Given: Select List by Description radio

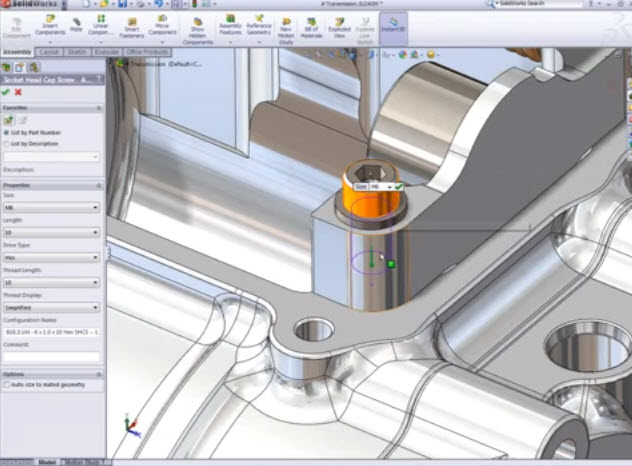Looking at the screenshot, I should [6, 144].
